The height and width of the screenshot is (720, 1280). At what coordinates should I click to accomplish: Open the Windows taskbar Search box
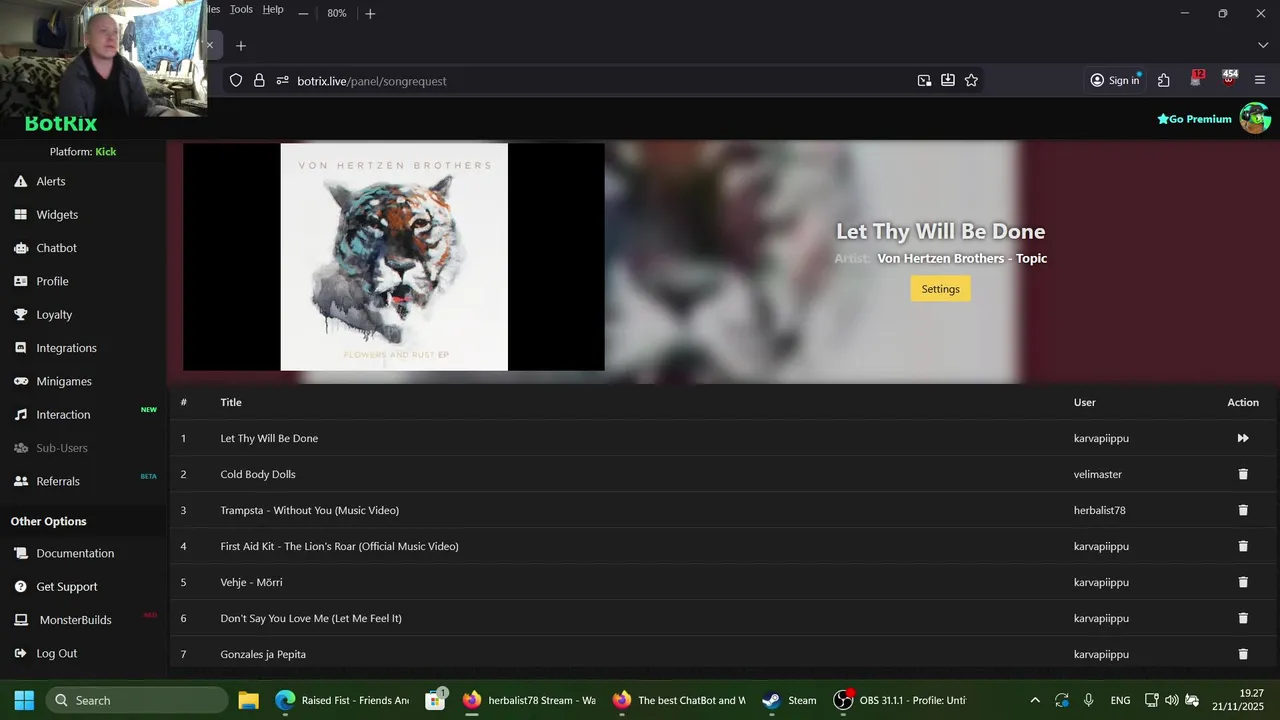[x=137, y=700]
